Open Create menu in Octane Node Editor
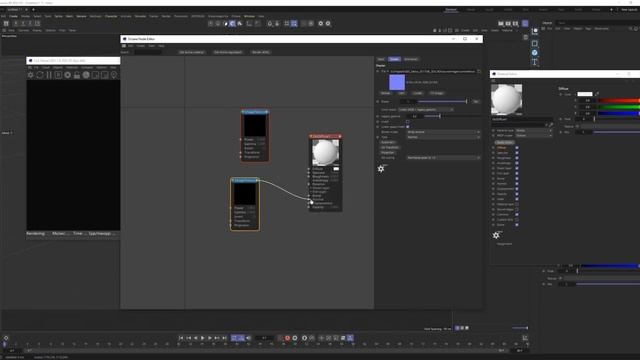 tap(140, 46)
